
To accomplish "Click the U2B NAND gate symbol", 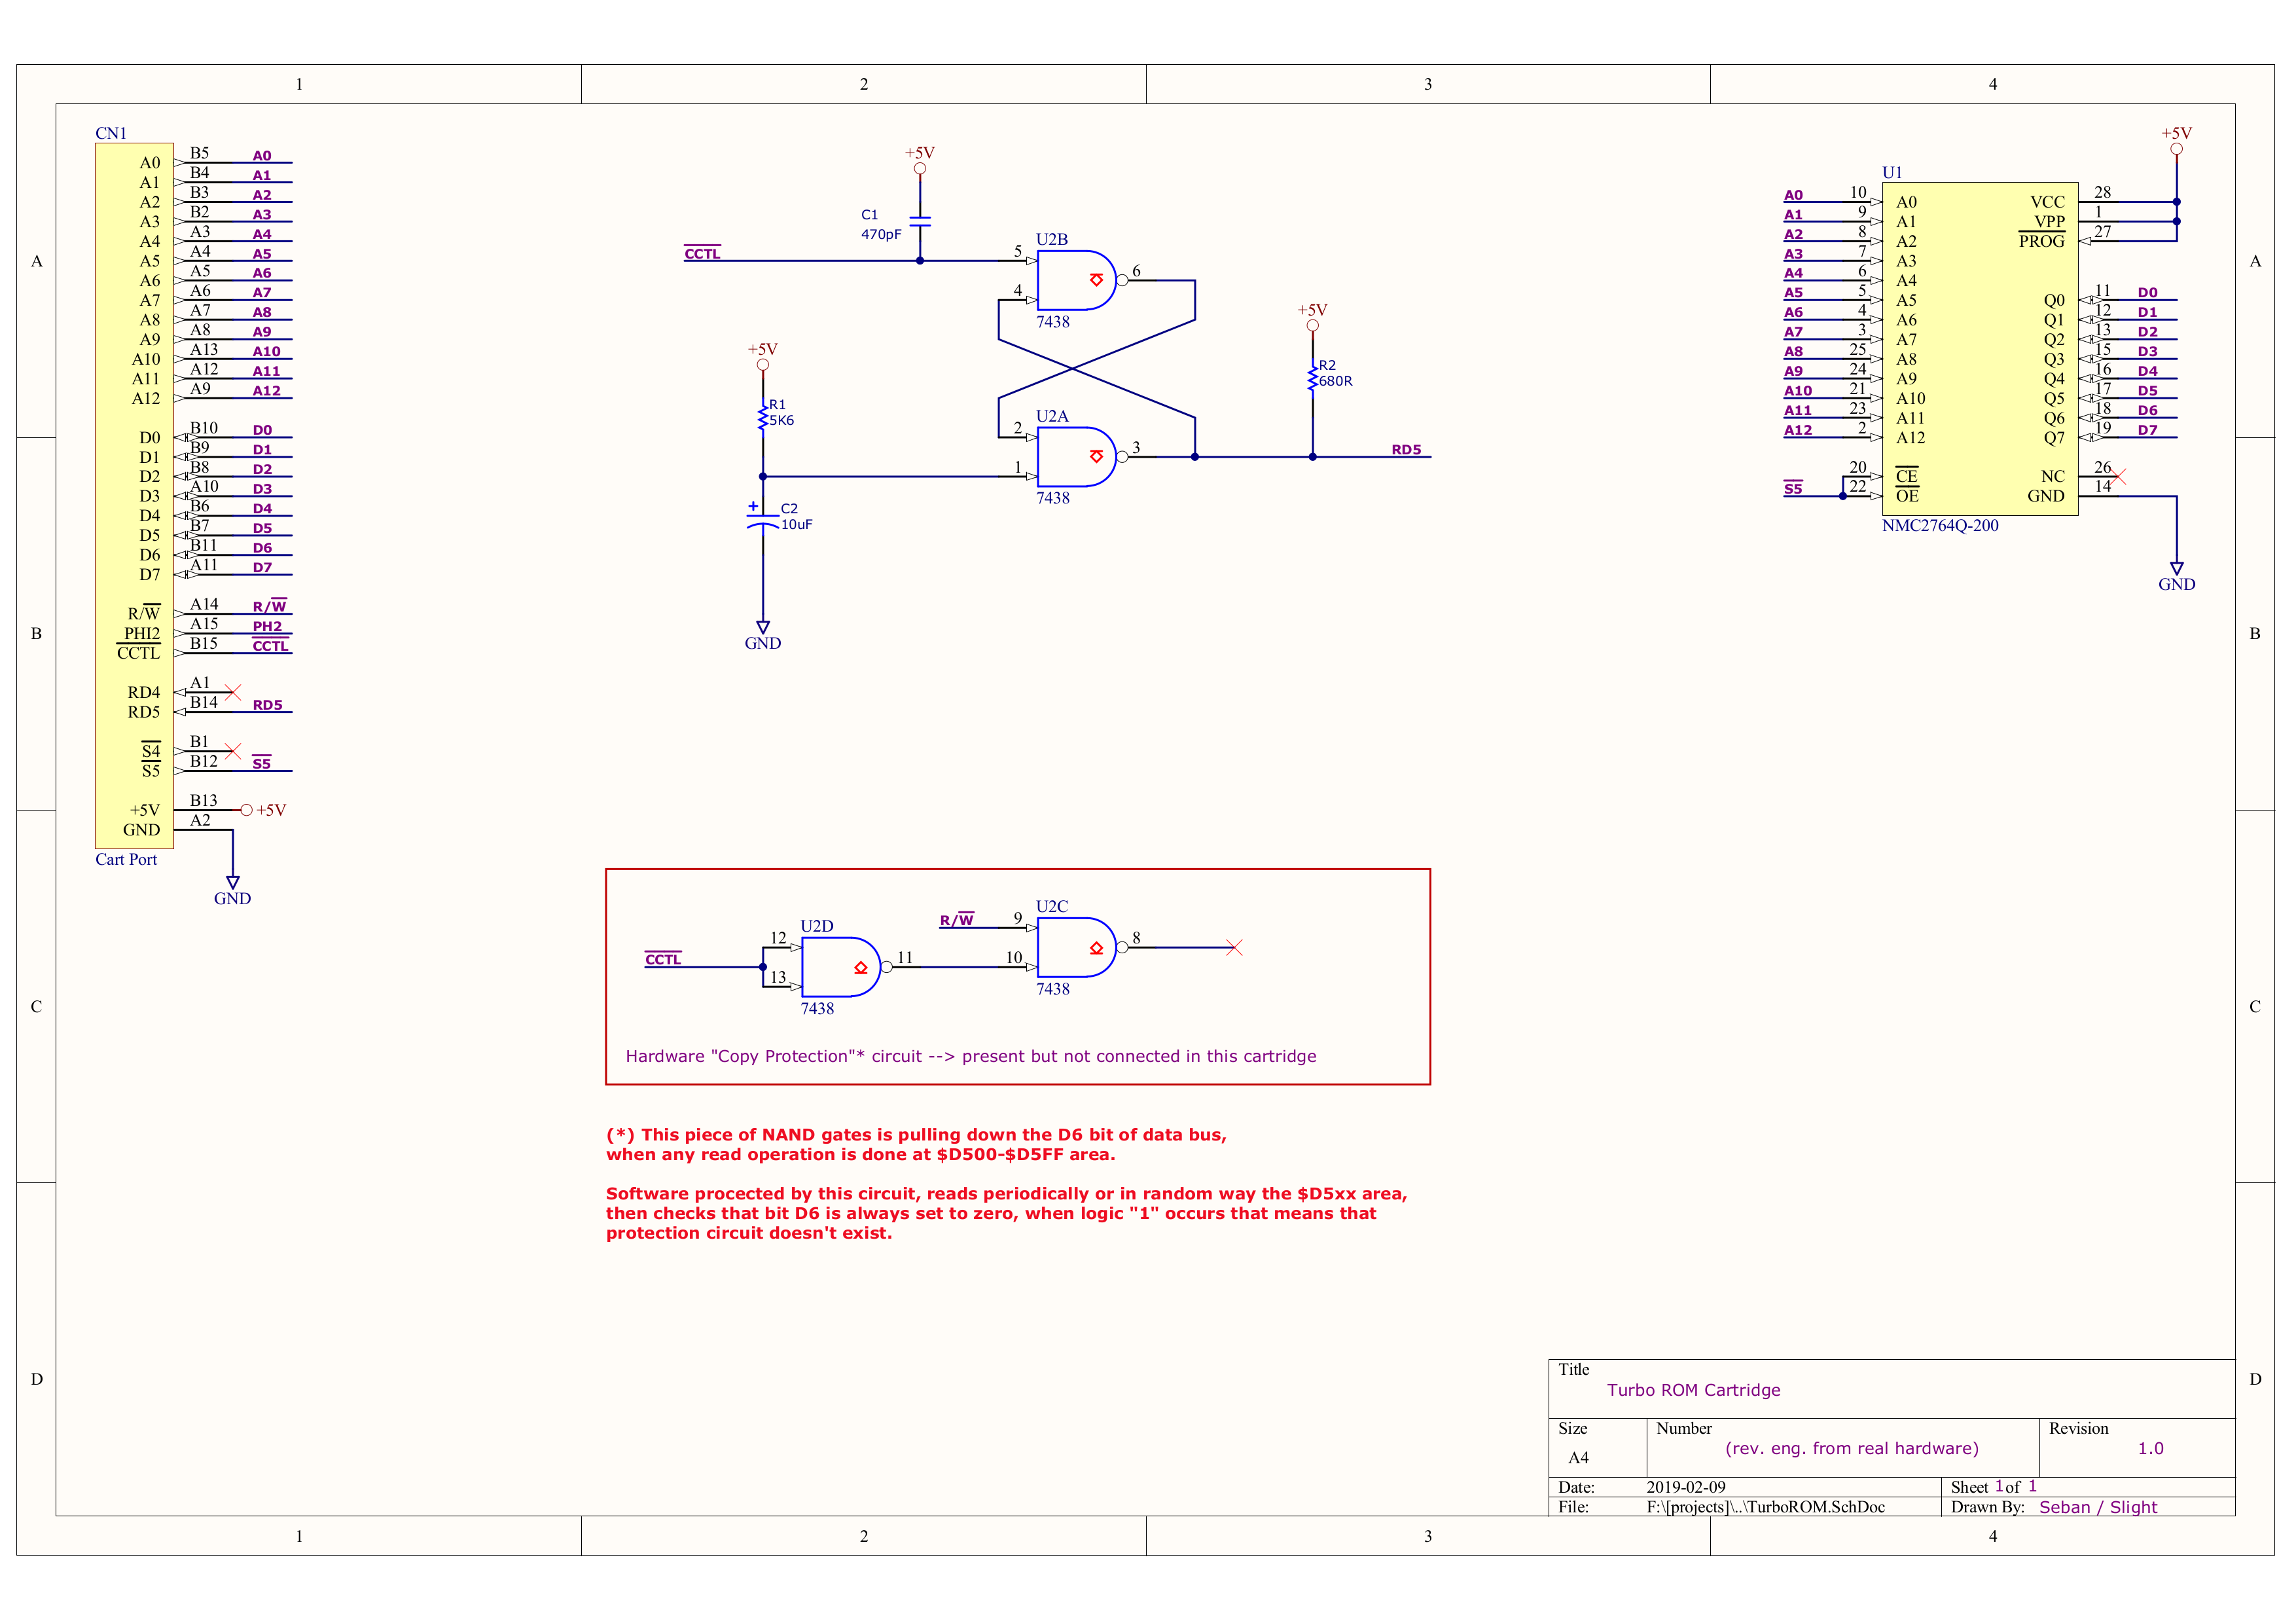I will click(1076, 281).
